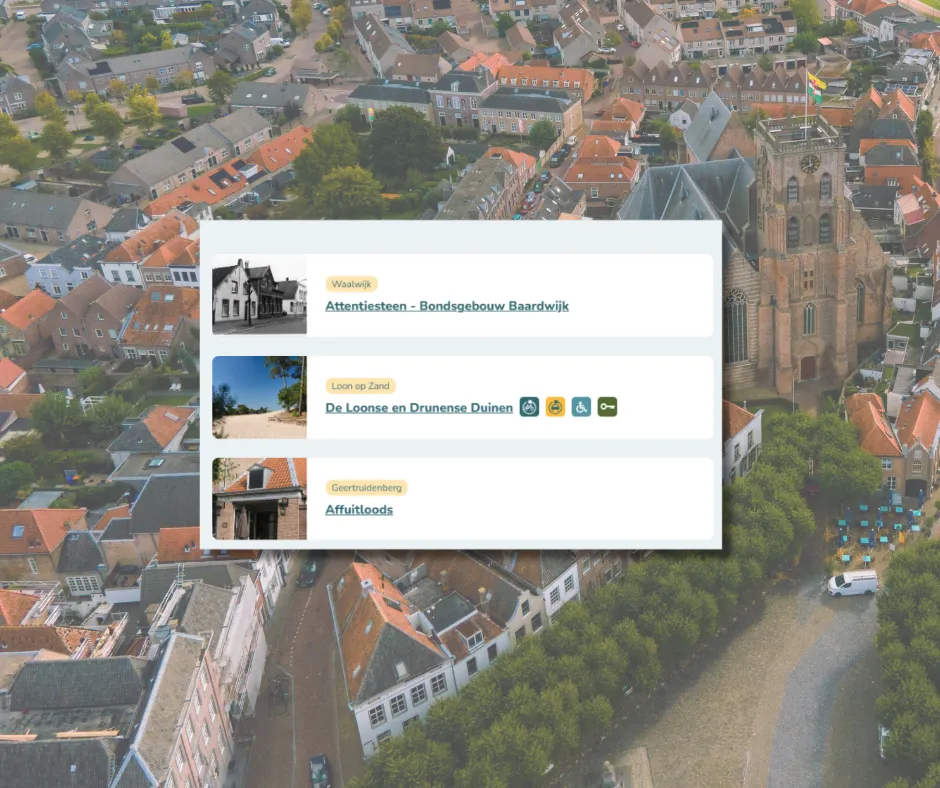This screenshot has height=788, width=940.
Task: Click the flag atop the church tower
Action: click(816, 83)
